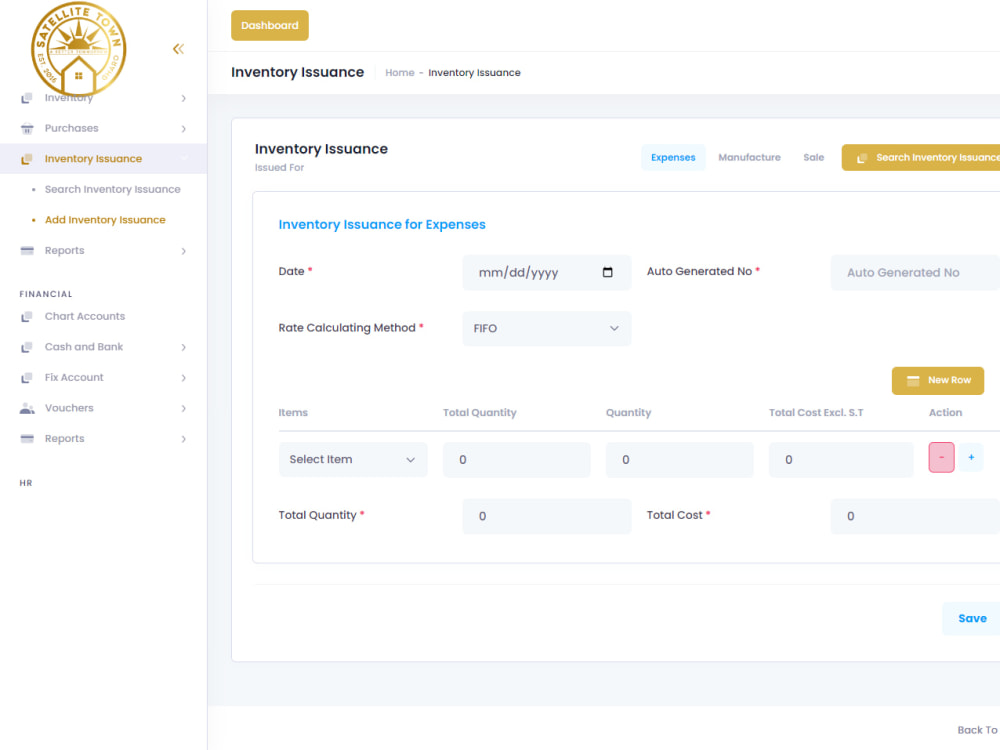This screenshot has height=750, width=1000.
Task: Open Add Inventory Issuance submenu item
Action: (105, 220)
